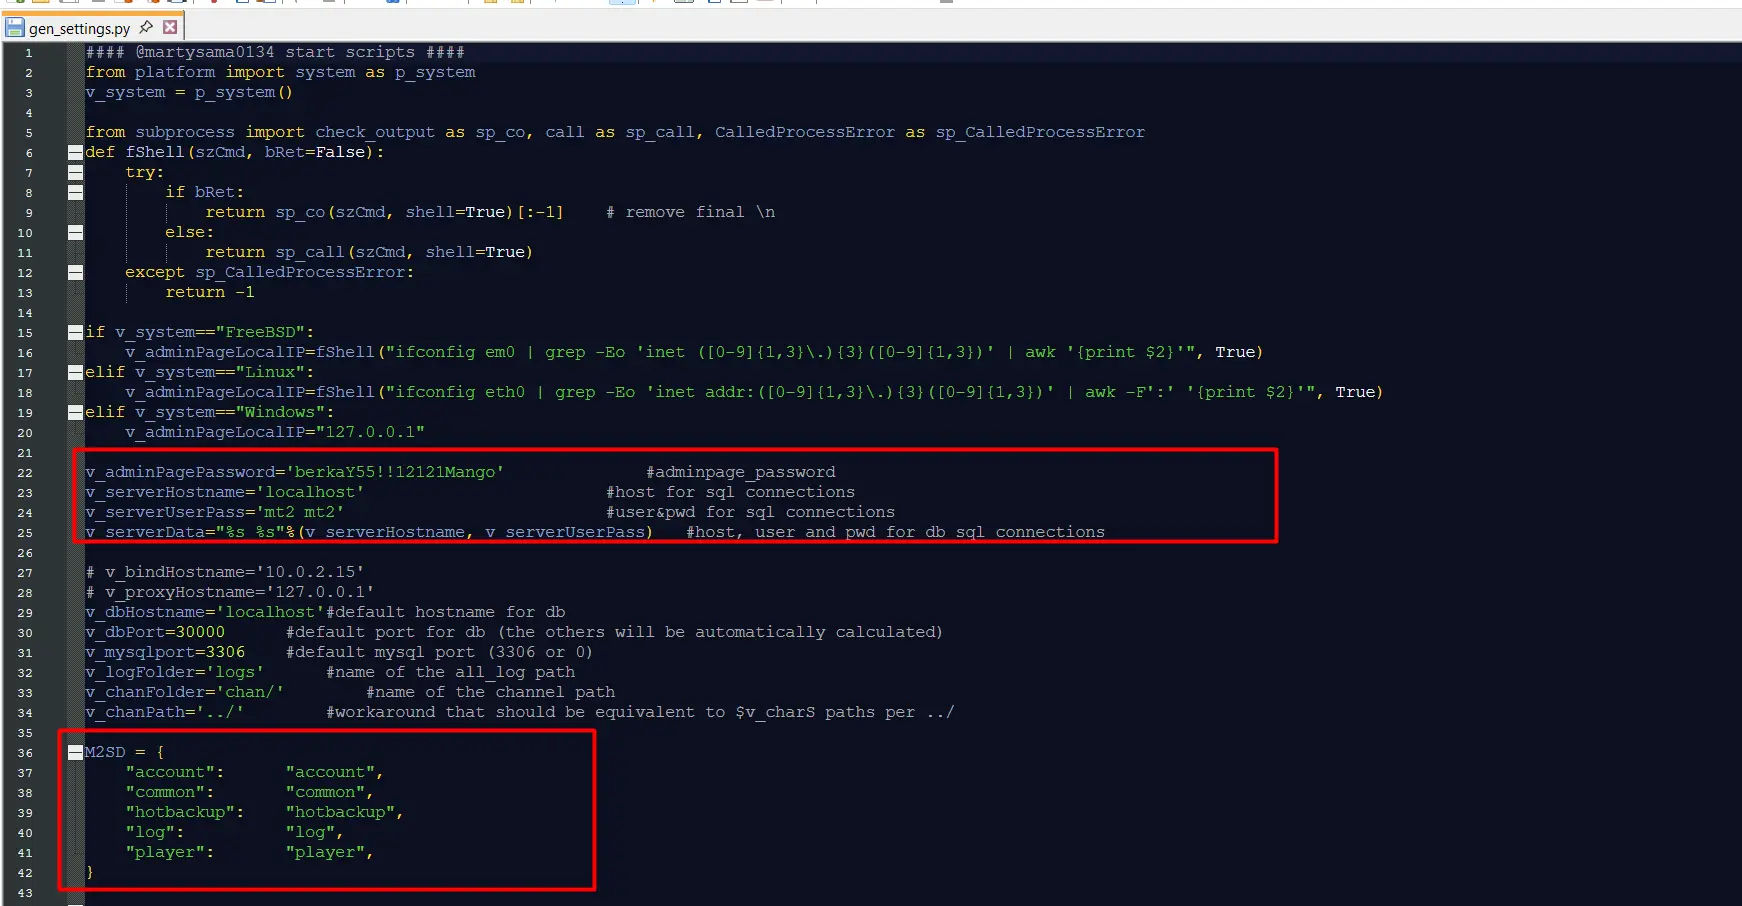Collapse the def fShell function fold marker
Image resolution: width=1742 pixels, height=906 pixels.
point(75,152)
